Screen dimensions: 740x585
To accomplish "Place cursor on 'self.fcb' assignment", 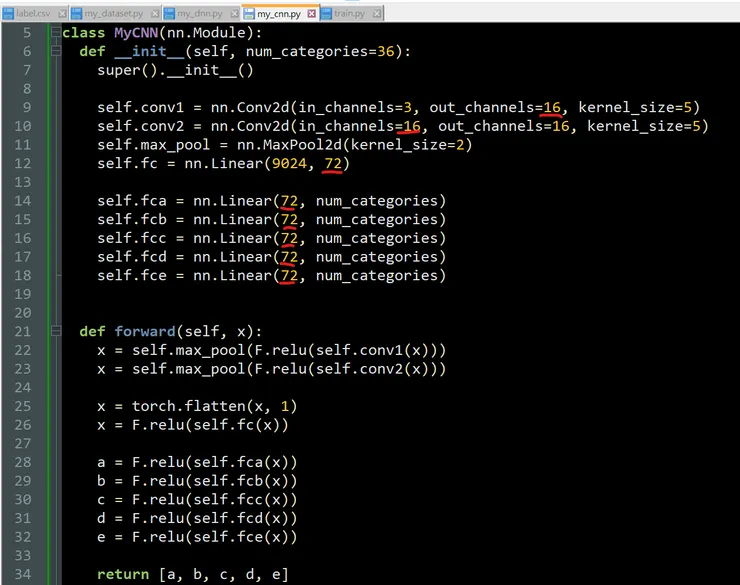I will click(x=132, y=219).
